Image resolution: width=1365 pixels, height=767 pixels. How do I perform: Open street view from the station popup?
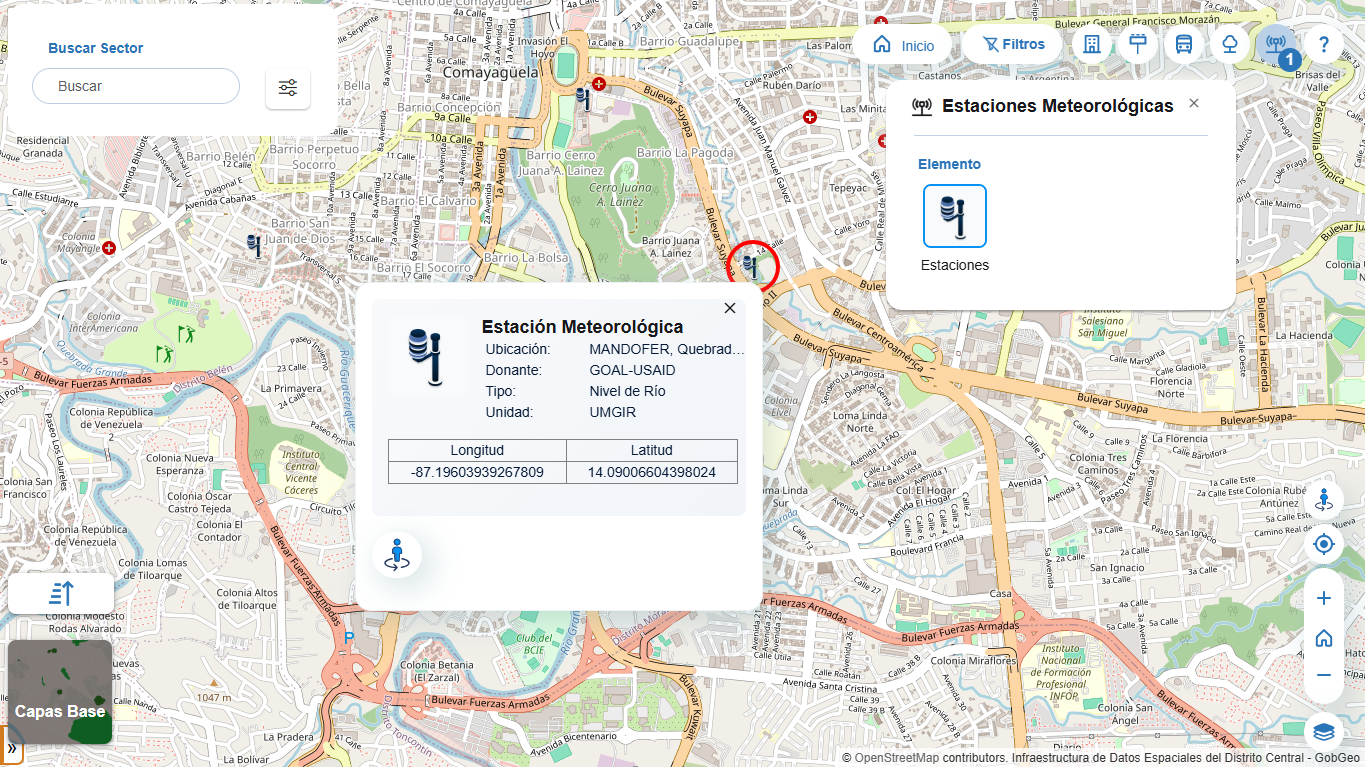click(397, 555)
